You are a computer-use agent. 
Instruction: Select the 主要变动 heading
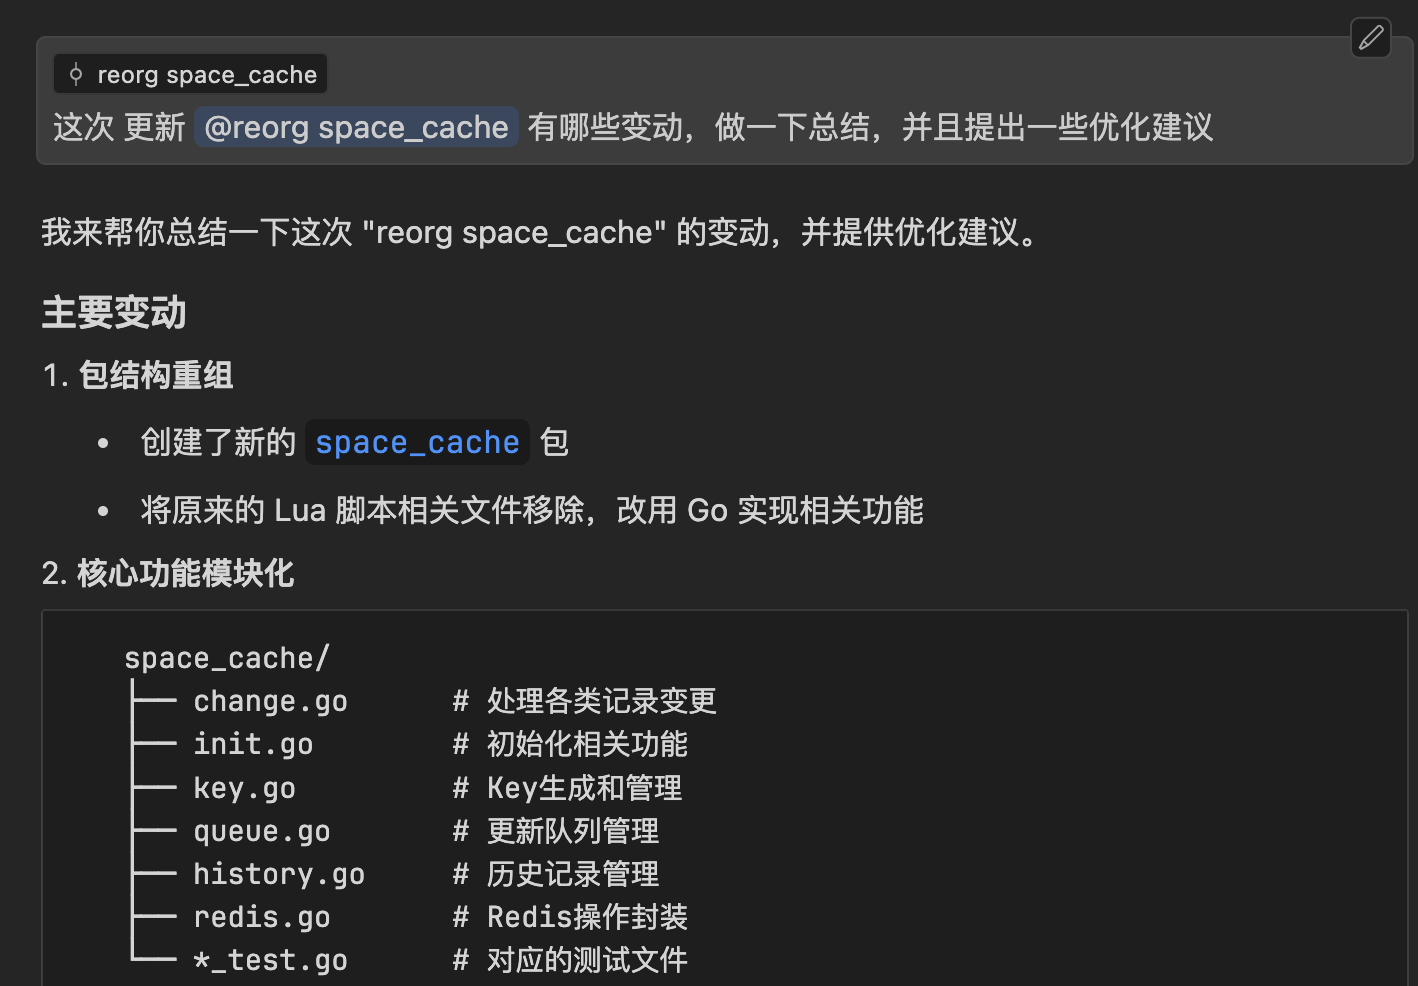[x=114, y=313]
